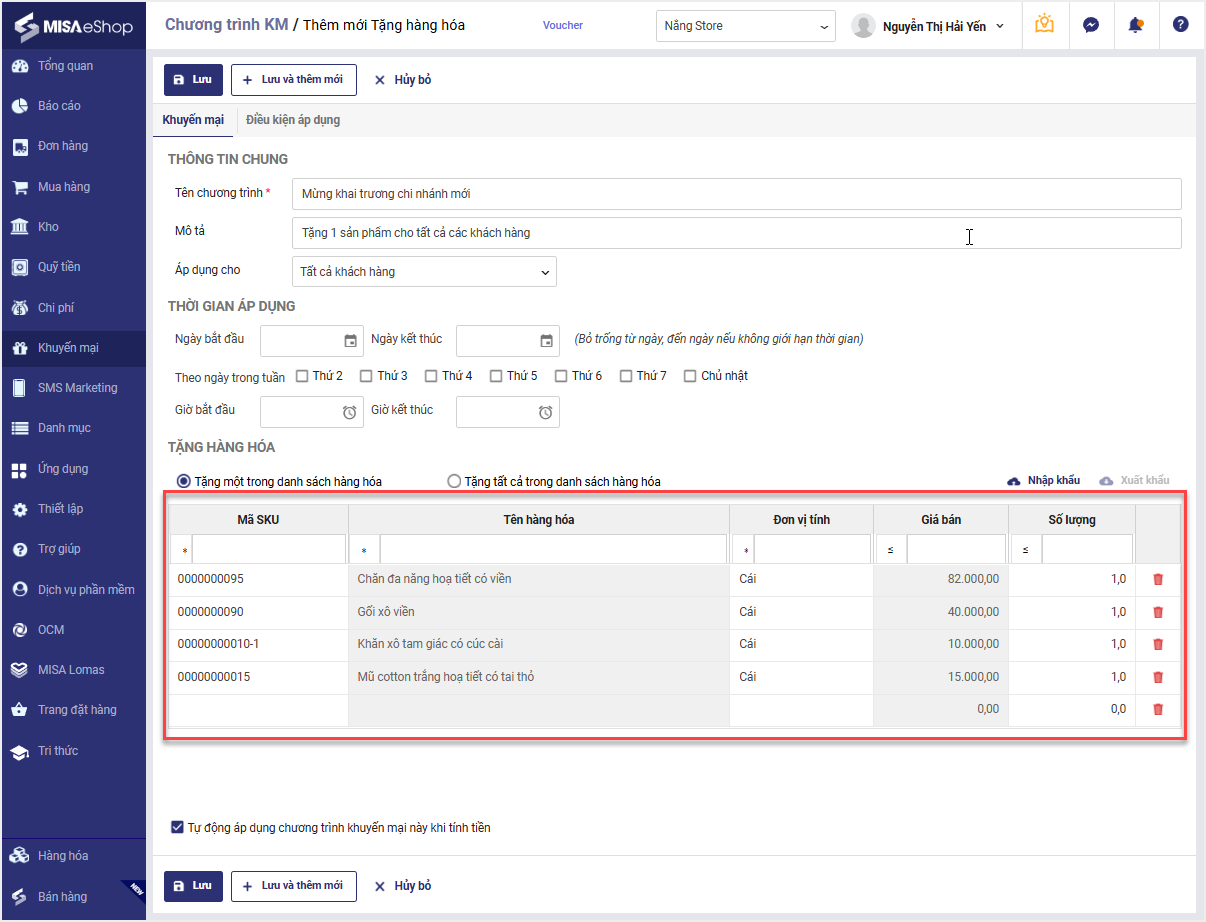Image resolution: width=1206 pixels, height=922 pixels.
Task: Click the Messenger chat icon in header
Action: 1091,25
